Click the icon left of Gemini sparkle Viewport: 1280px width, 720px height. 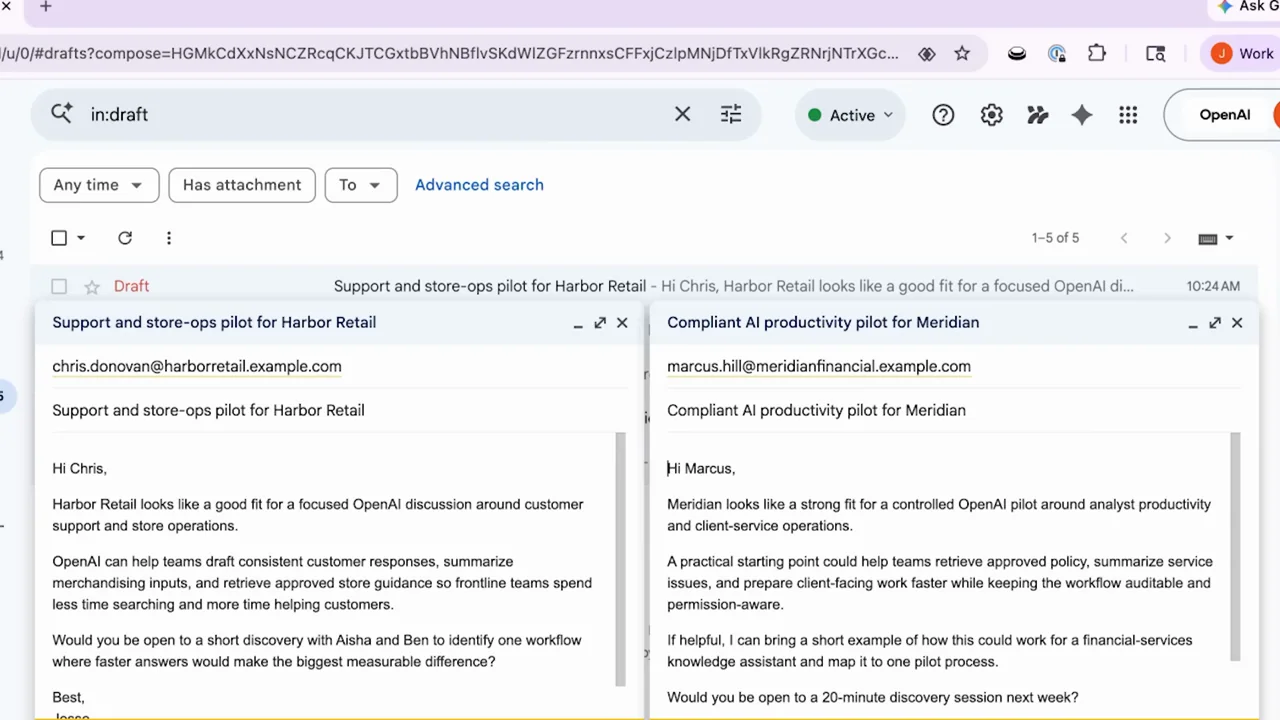pos(1037,115)
